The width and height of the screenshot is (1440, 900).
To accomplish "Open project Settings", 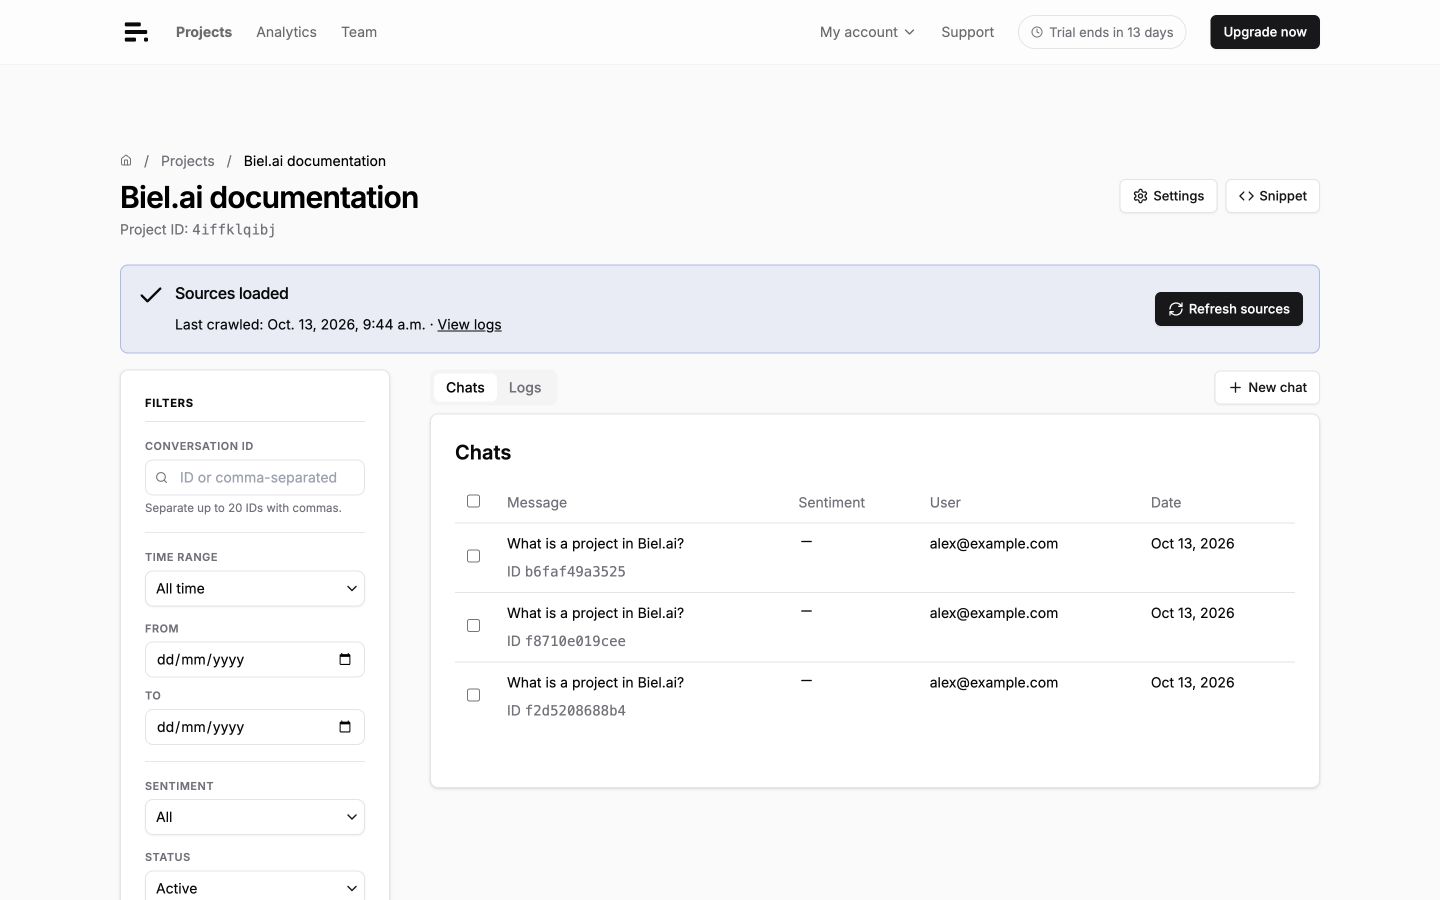I will pyautogui.click(x=1168, y=196).
